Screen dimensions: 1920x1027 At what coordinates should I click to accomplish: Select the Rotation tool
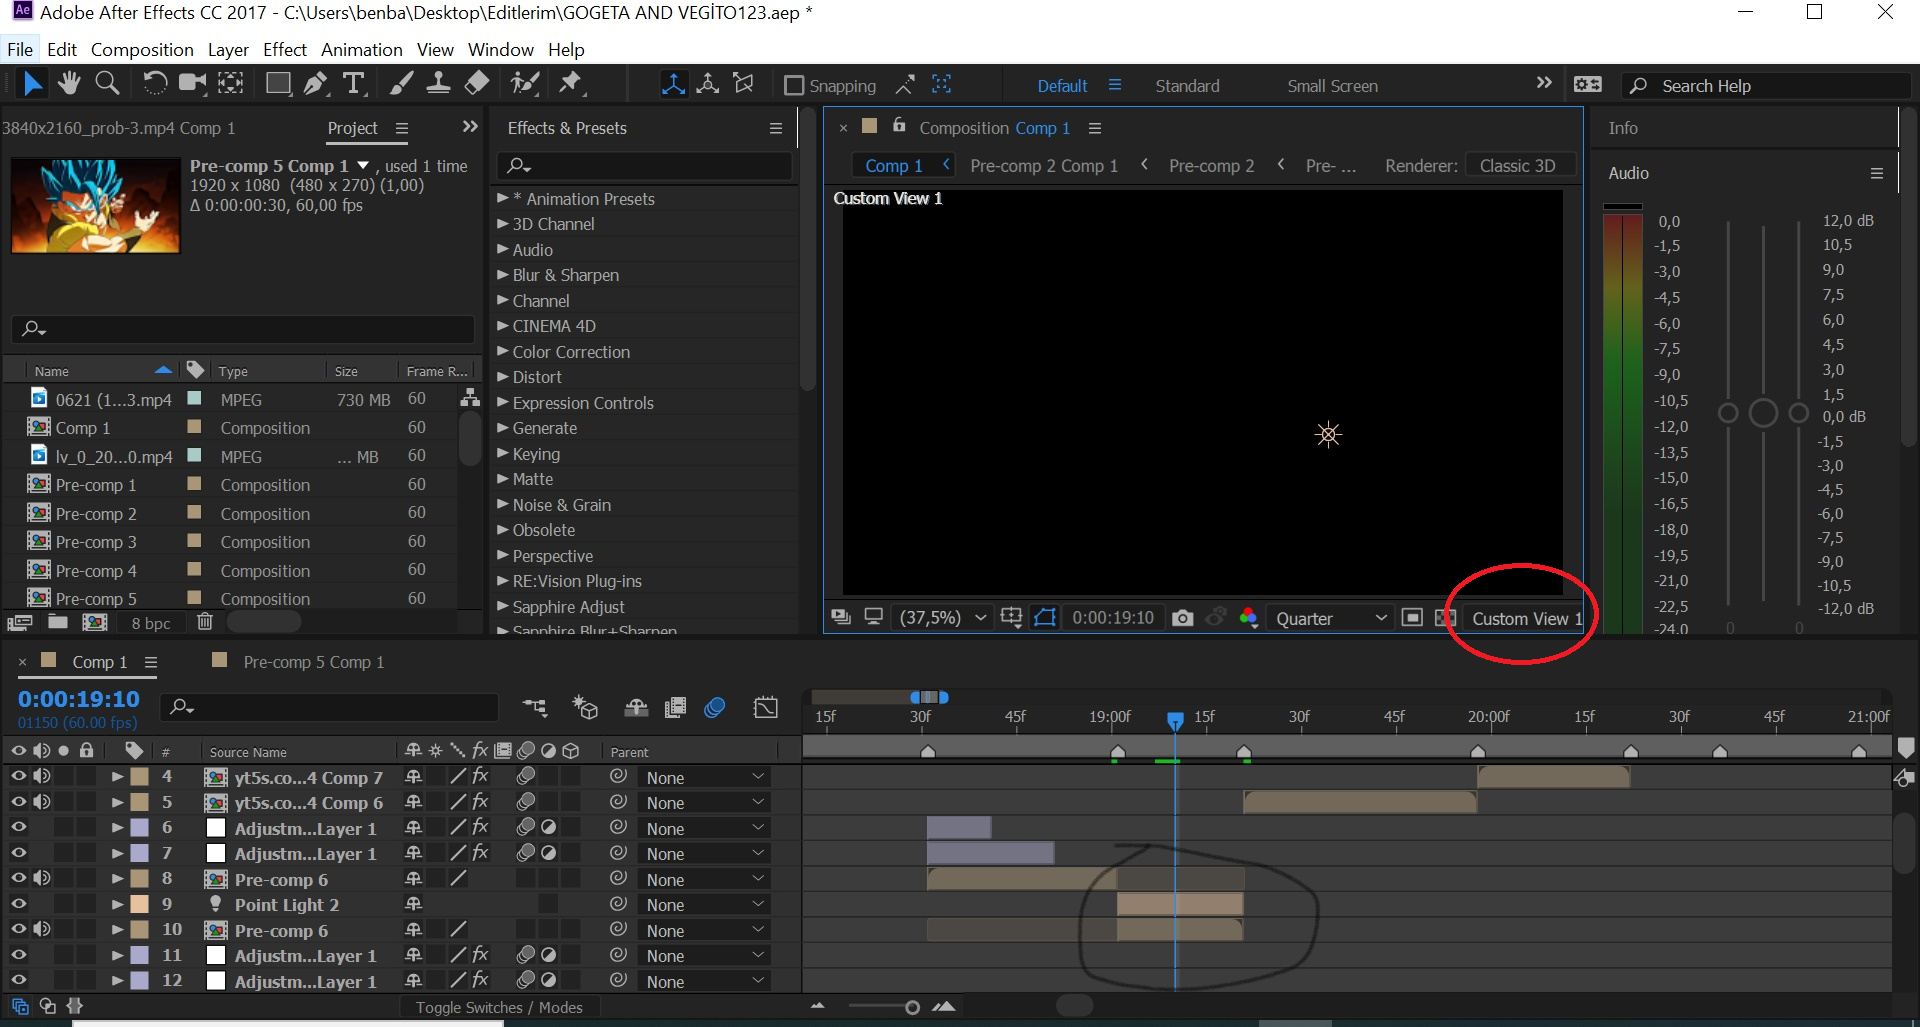coord(154,84)
